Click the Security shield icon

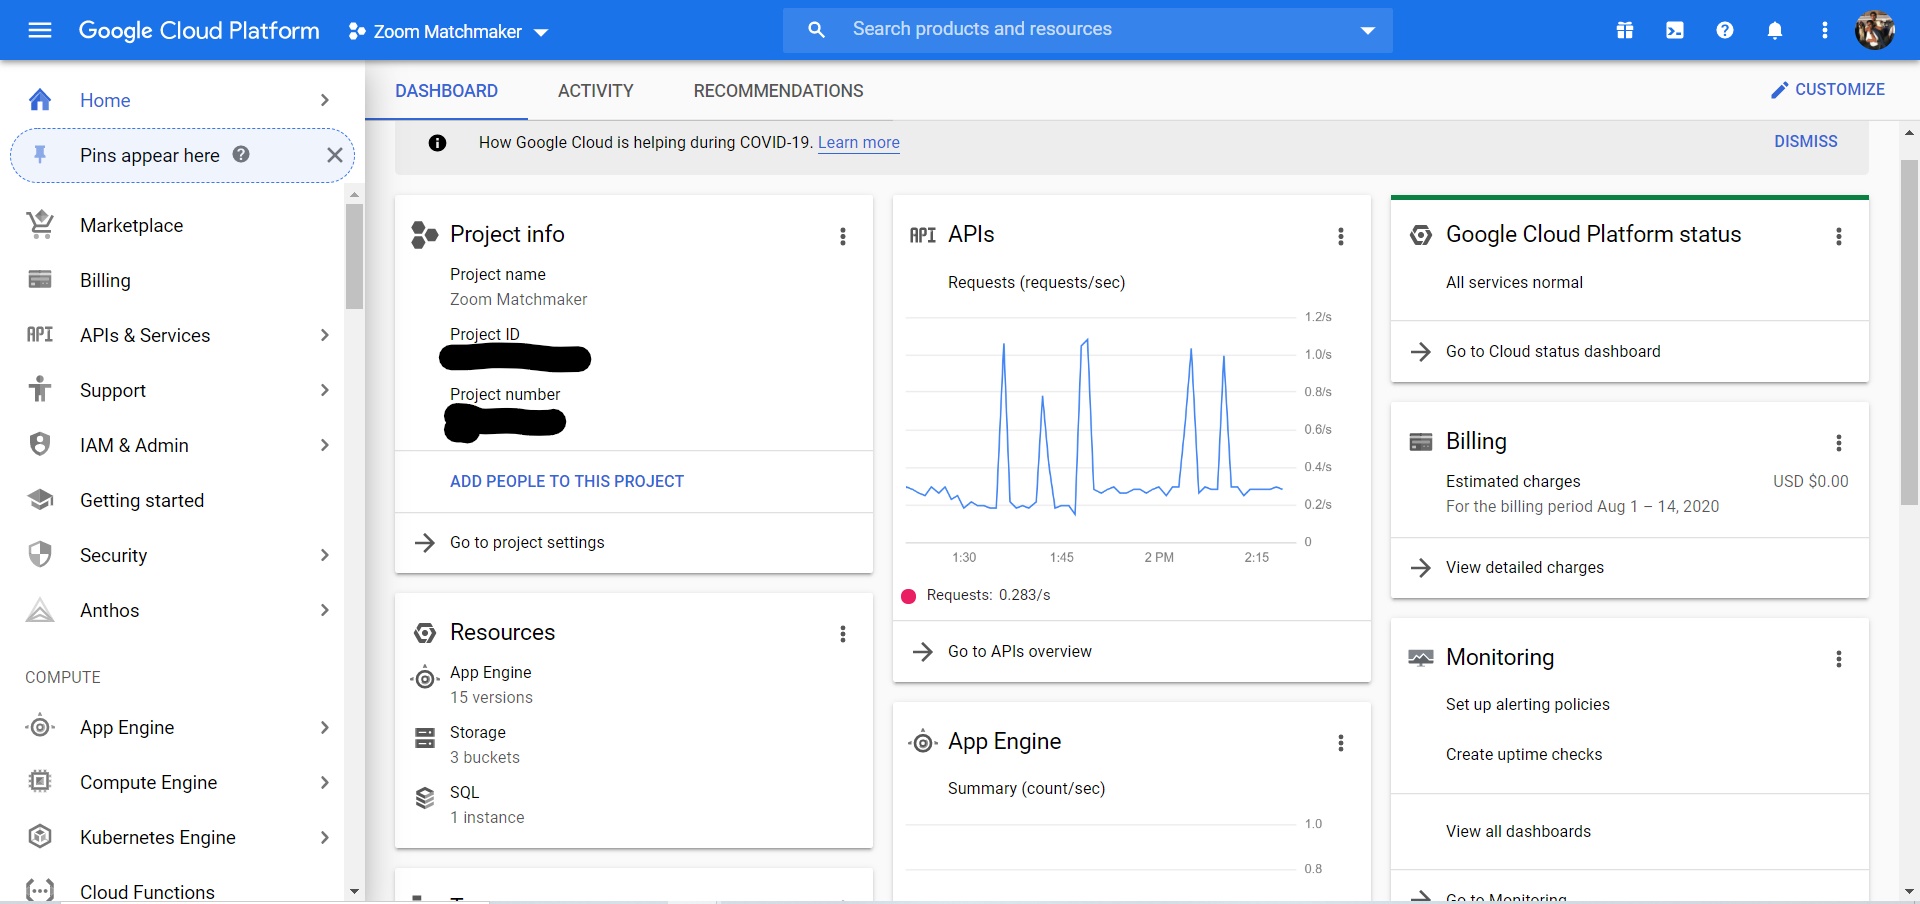tap(40, 554)
